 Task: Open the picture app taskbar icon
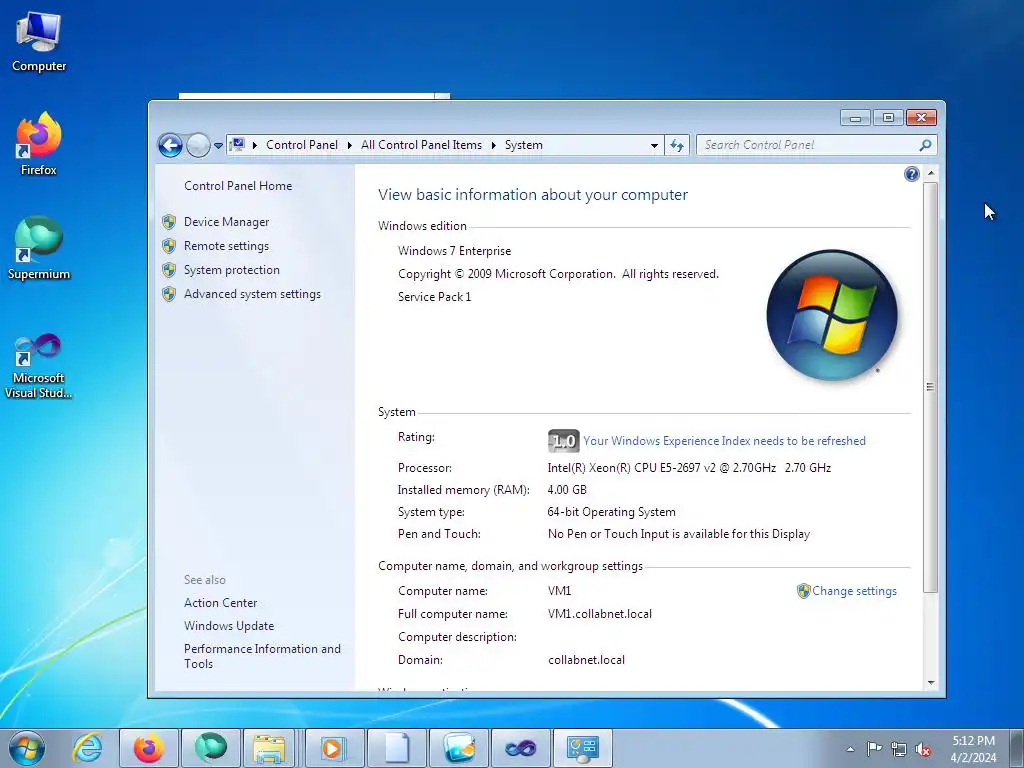pos(458,748)
